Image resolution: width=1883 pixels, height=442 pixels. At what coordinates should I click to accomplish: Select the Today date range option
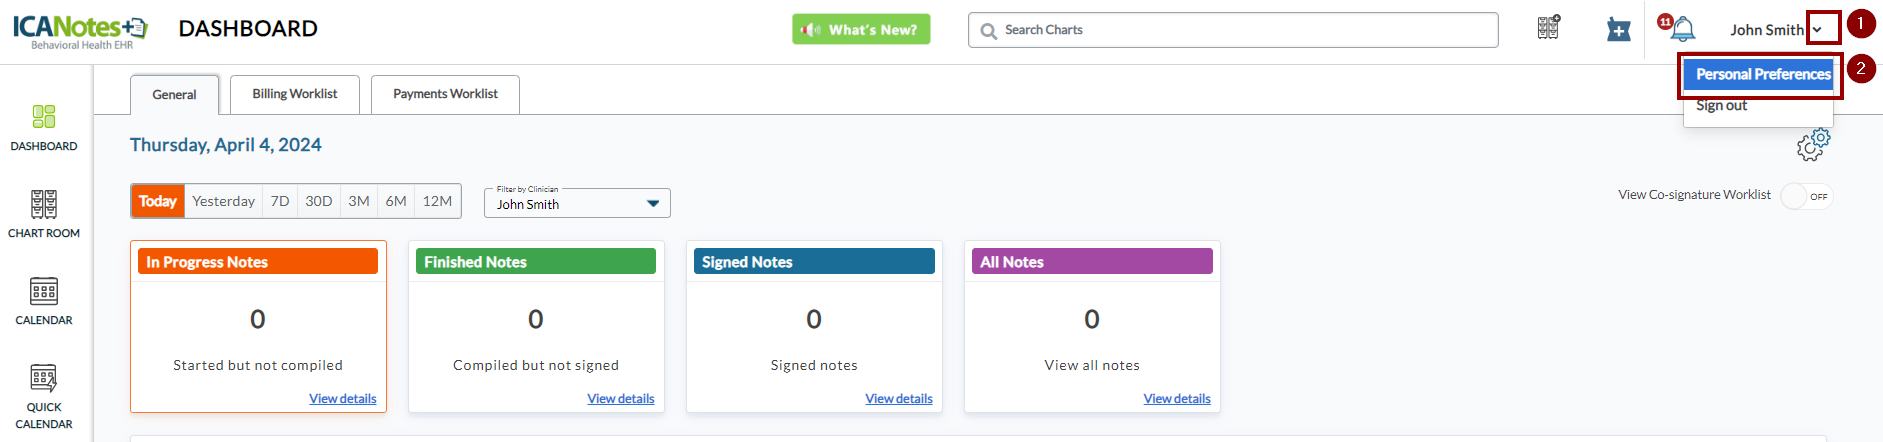pos(158,201)
